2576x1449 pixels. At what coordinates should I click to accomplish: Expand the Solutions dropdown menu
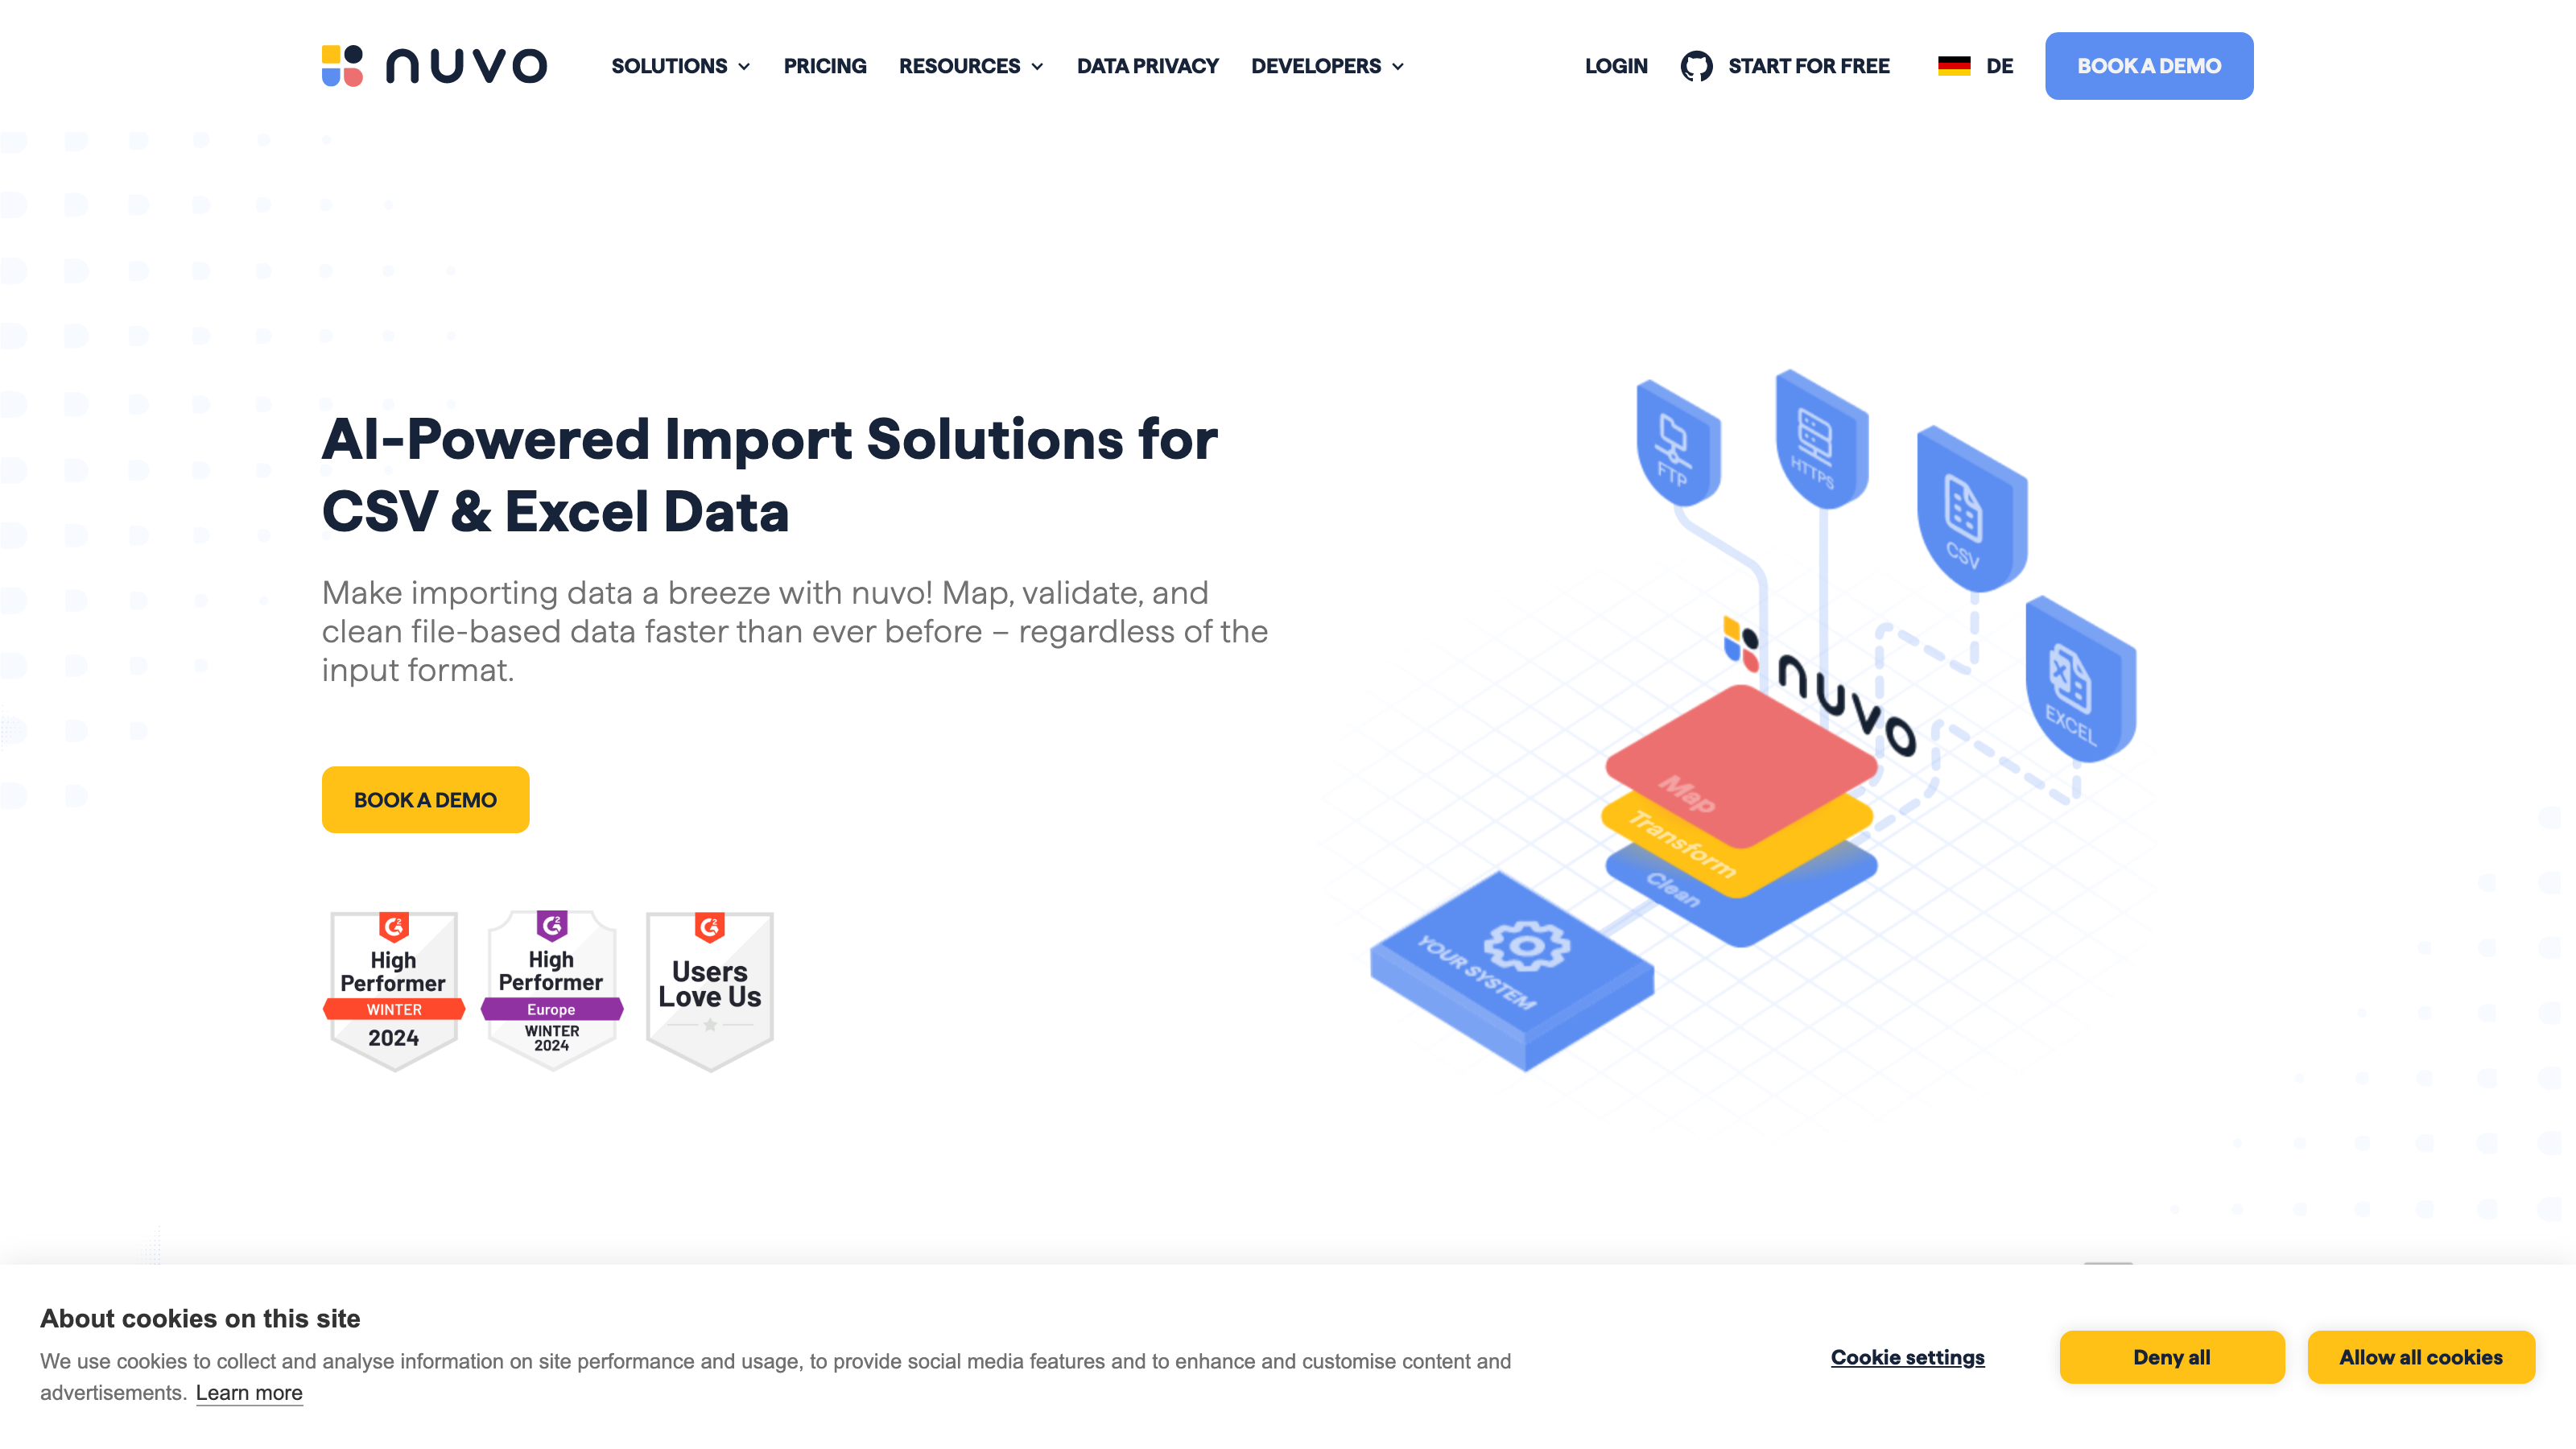679,65
